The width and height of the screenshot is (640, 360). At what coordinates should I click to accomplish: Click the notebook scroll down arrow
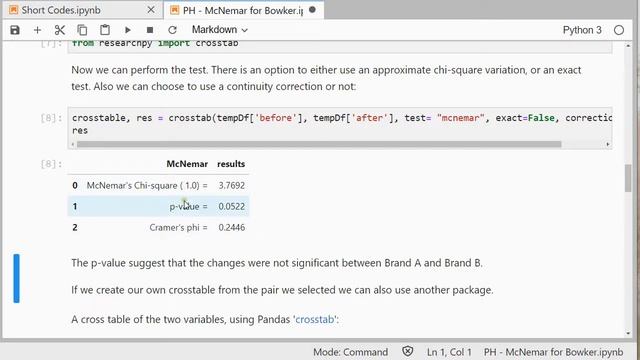coord(628,333)
